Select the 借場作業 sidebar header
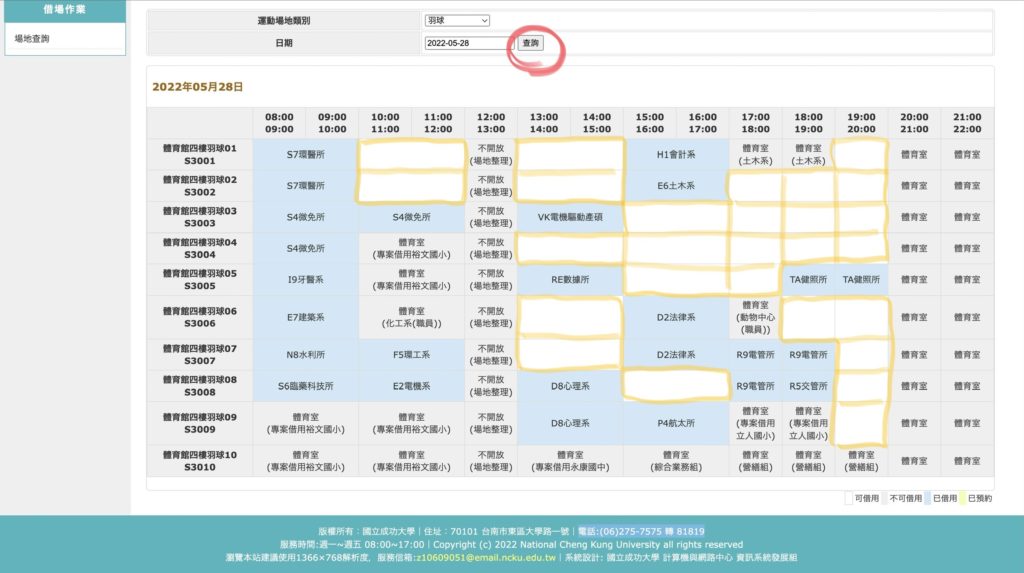Screen dimensions: 1024x573 (65, 10)
